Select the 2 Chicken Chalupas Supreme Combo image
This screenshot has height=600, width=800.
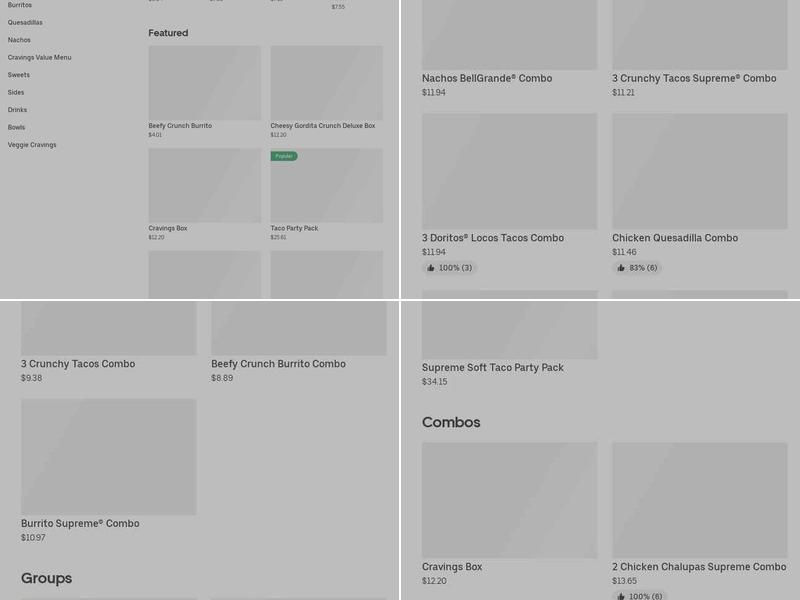(x=700, y=501)
